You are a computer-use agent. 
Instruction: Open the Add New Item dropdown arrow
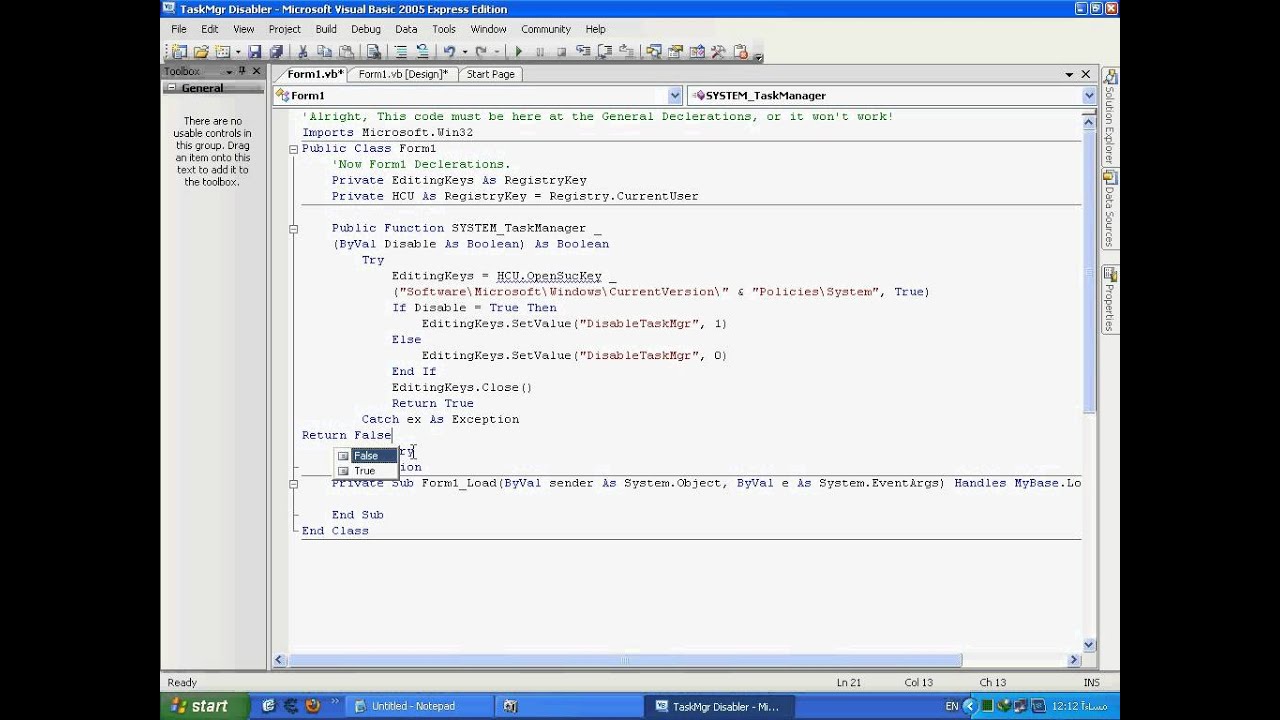click(237, 52)
